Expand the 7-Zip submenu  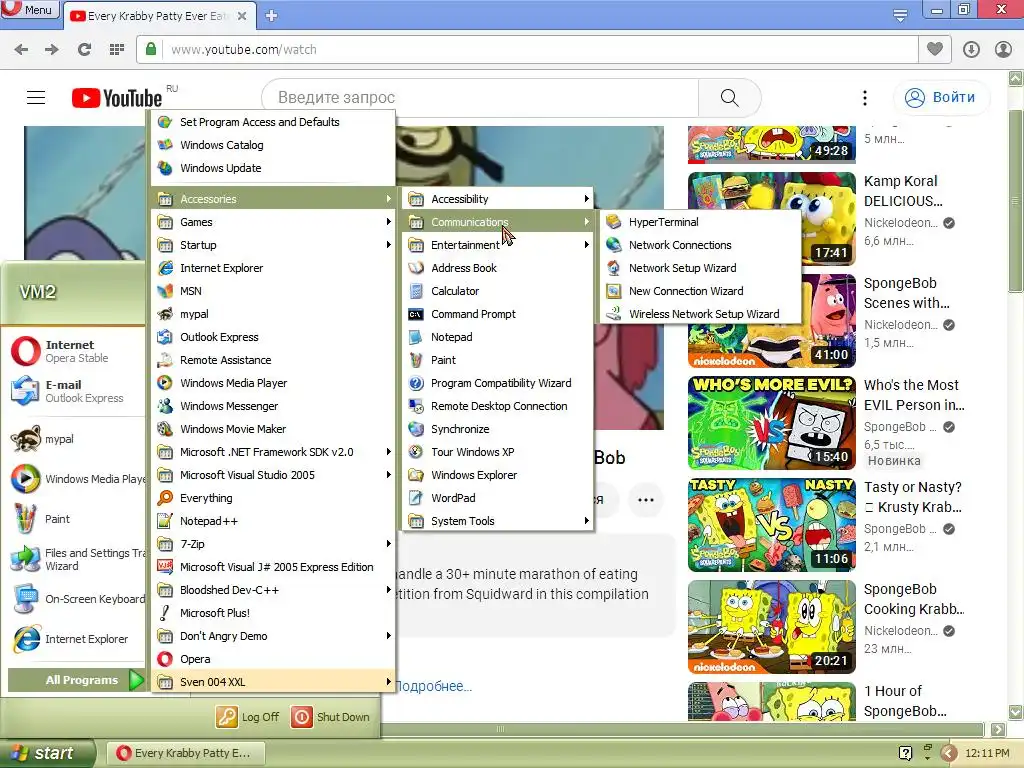[273, 544]
